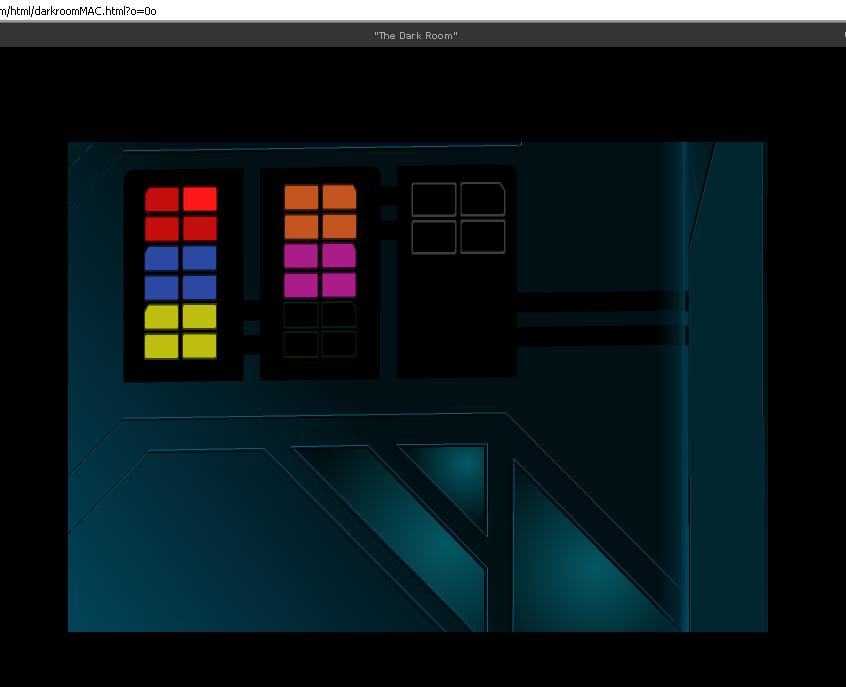Select the lower-right empty slot in middle panel
This screenshot has width=846, height=687.
click(339, 344)
